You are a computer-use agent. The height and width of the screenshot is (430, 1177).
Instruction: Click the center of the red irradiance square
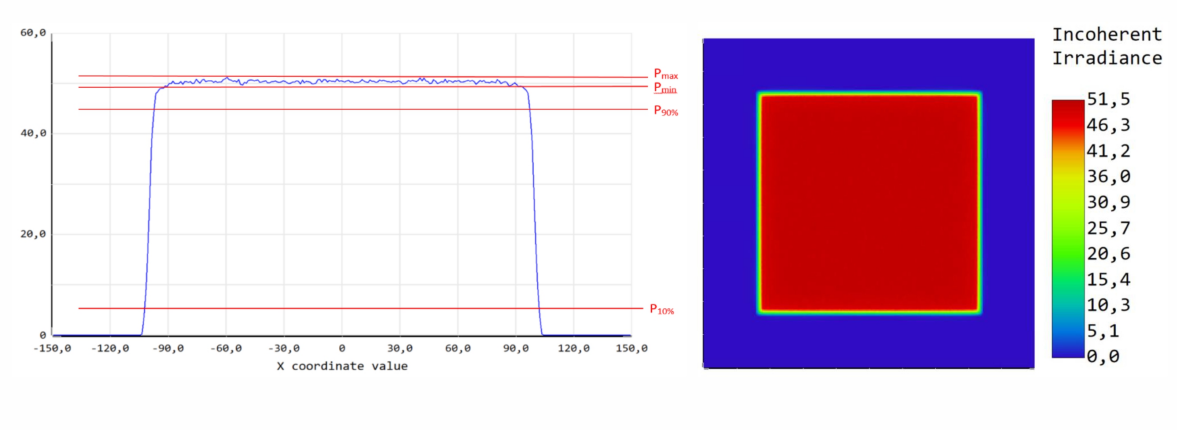869,203
